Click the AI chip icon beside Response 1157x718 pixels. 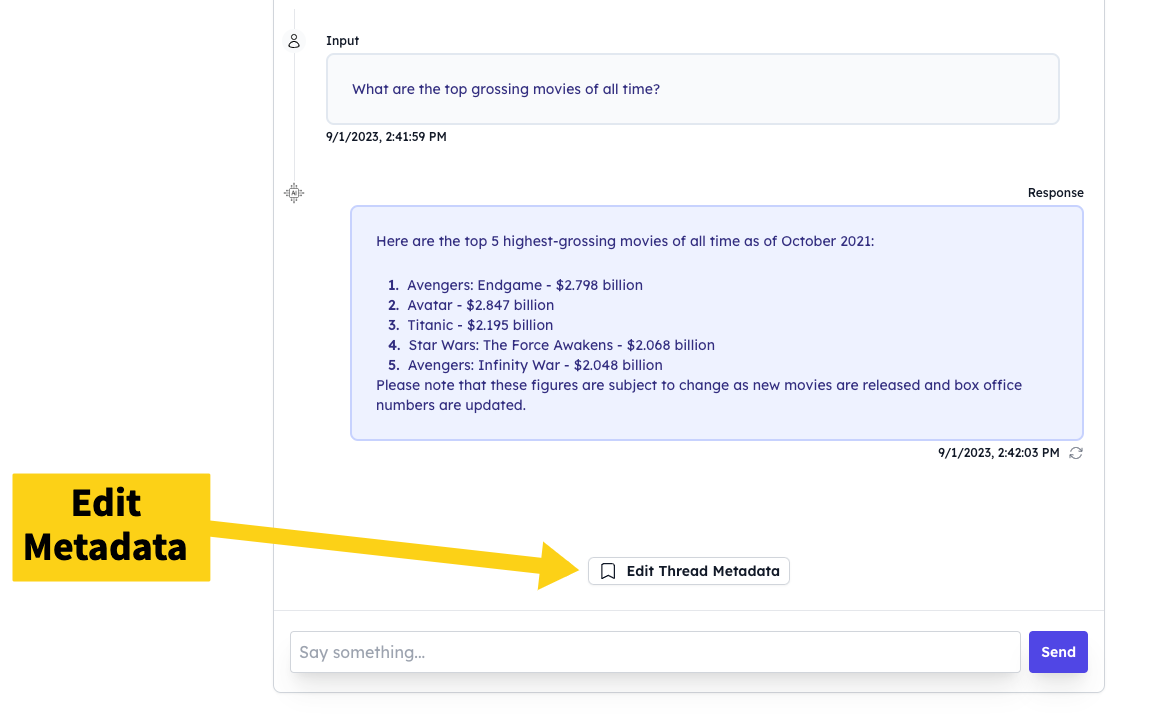click(x=294, y=193)
